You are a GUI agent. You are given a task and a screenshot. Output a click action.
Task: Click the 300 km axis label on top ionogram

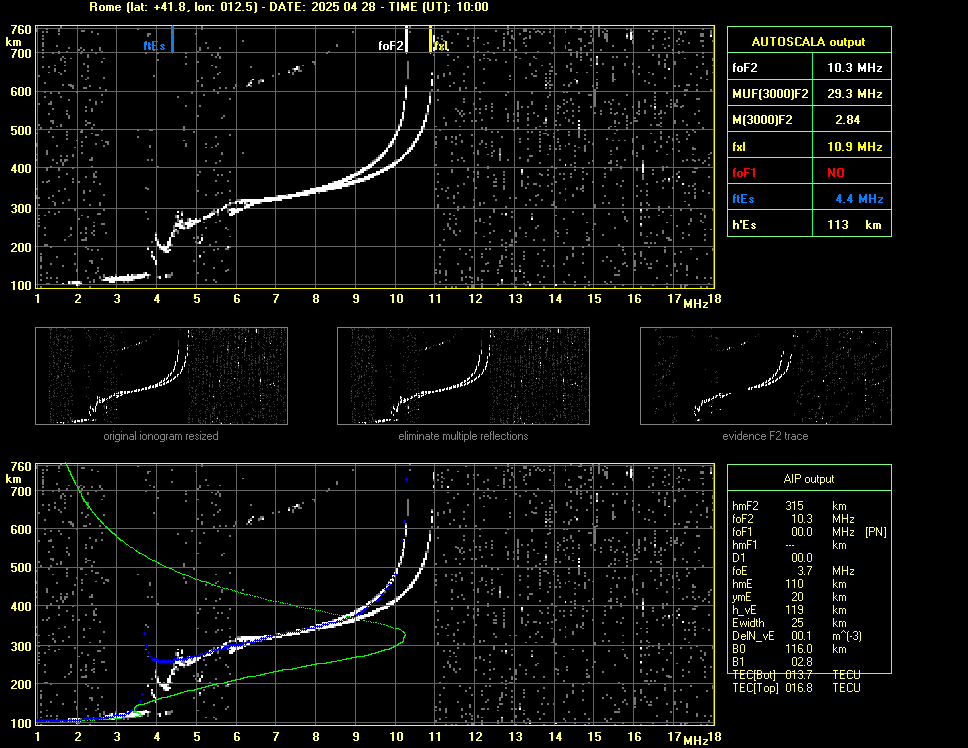[21, 209]
